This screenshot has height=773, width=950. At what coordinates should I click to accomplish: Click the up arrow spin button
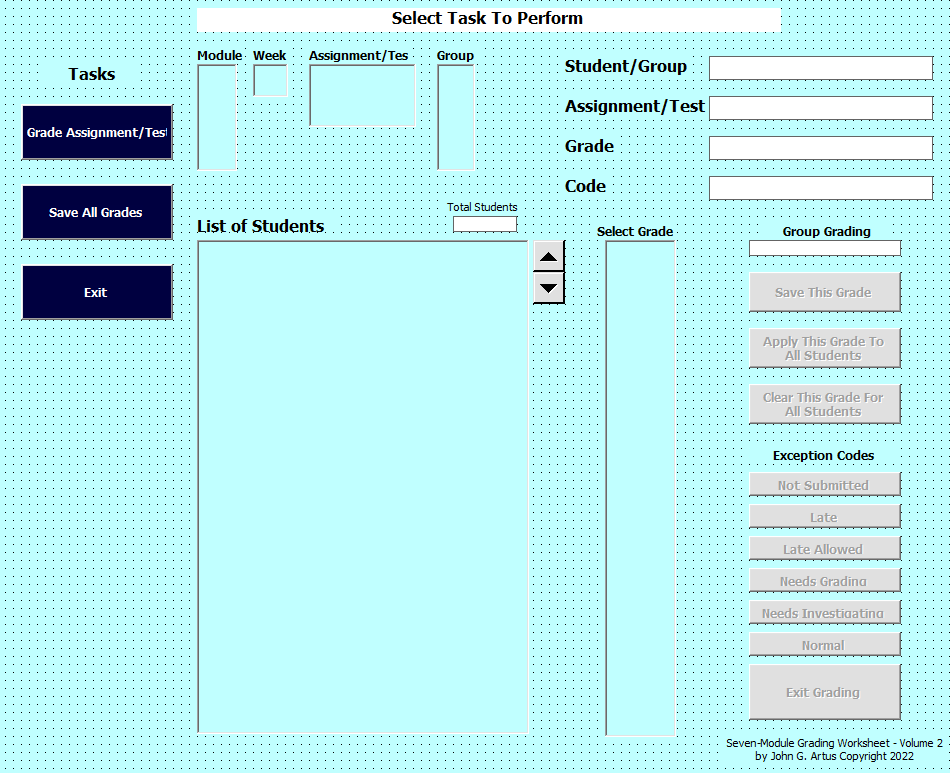click(x=548, y=256)
